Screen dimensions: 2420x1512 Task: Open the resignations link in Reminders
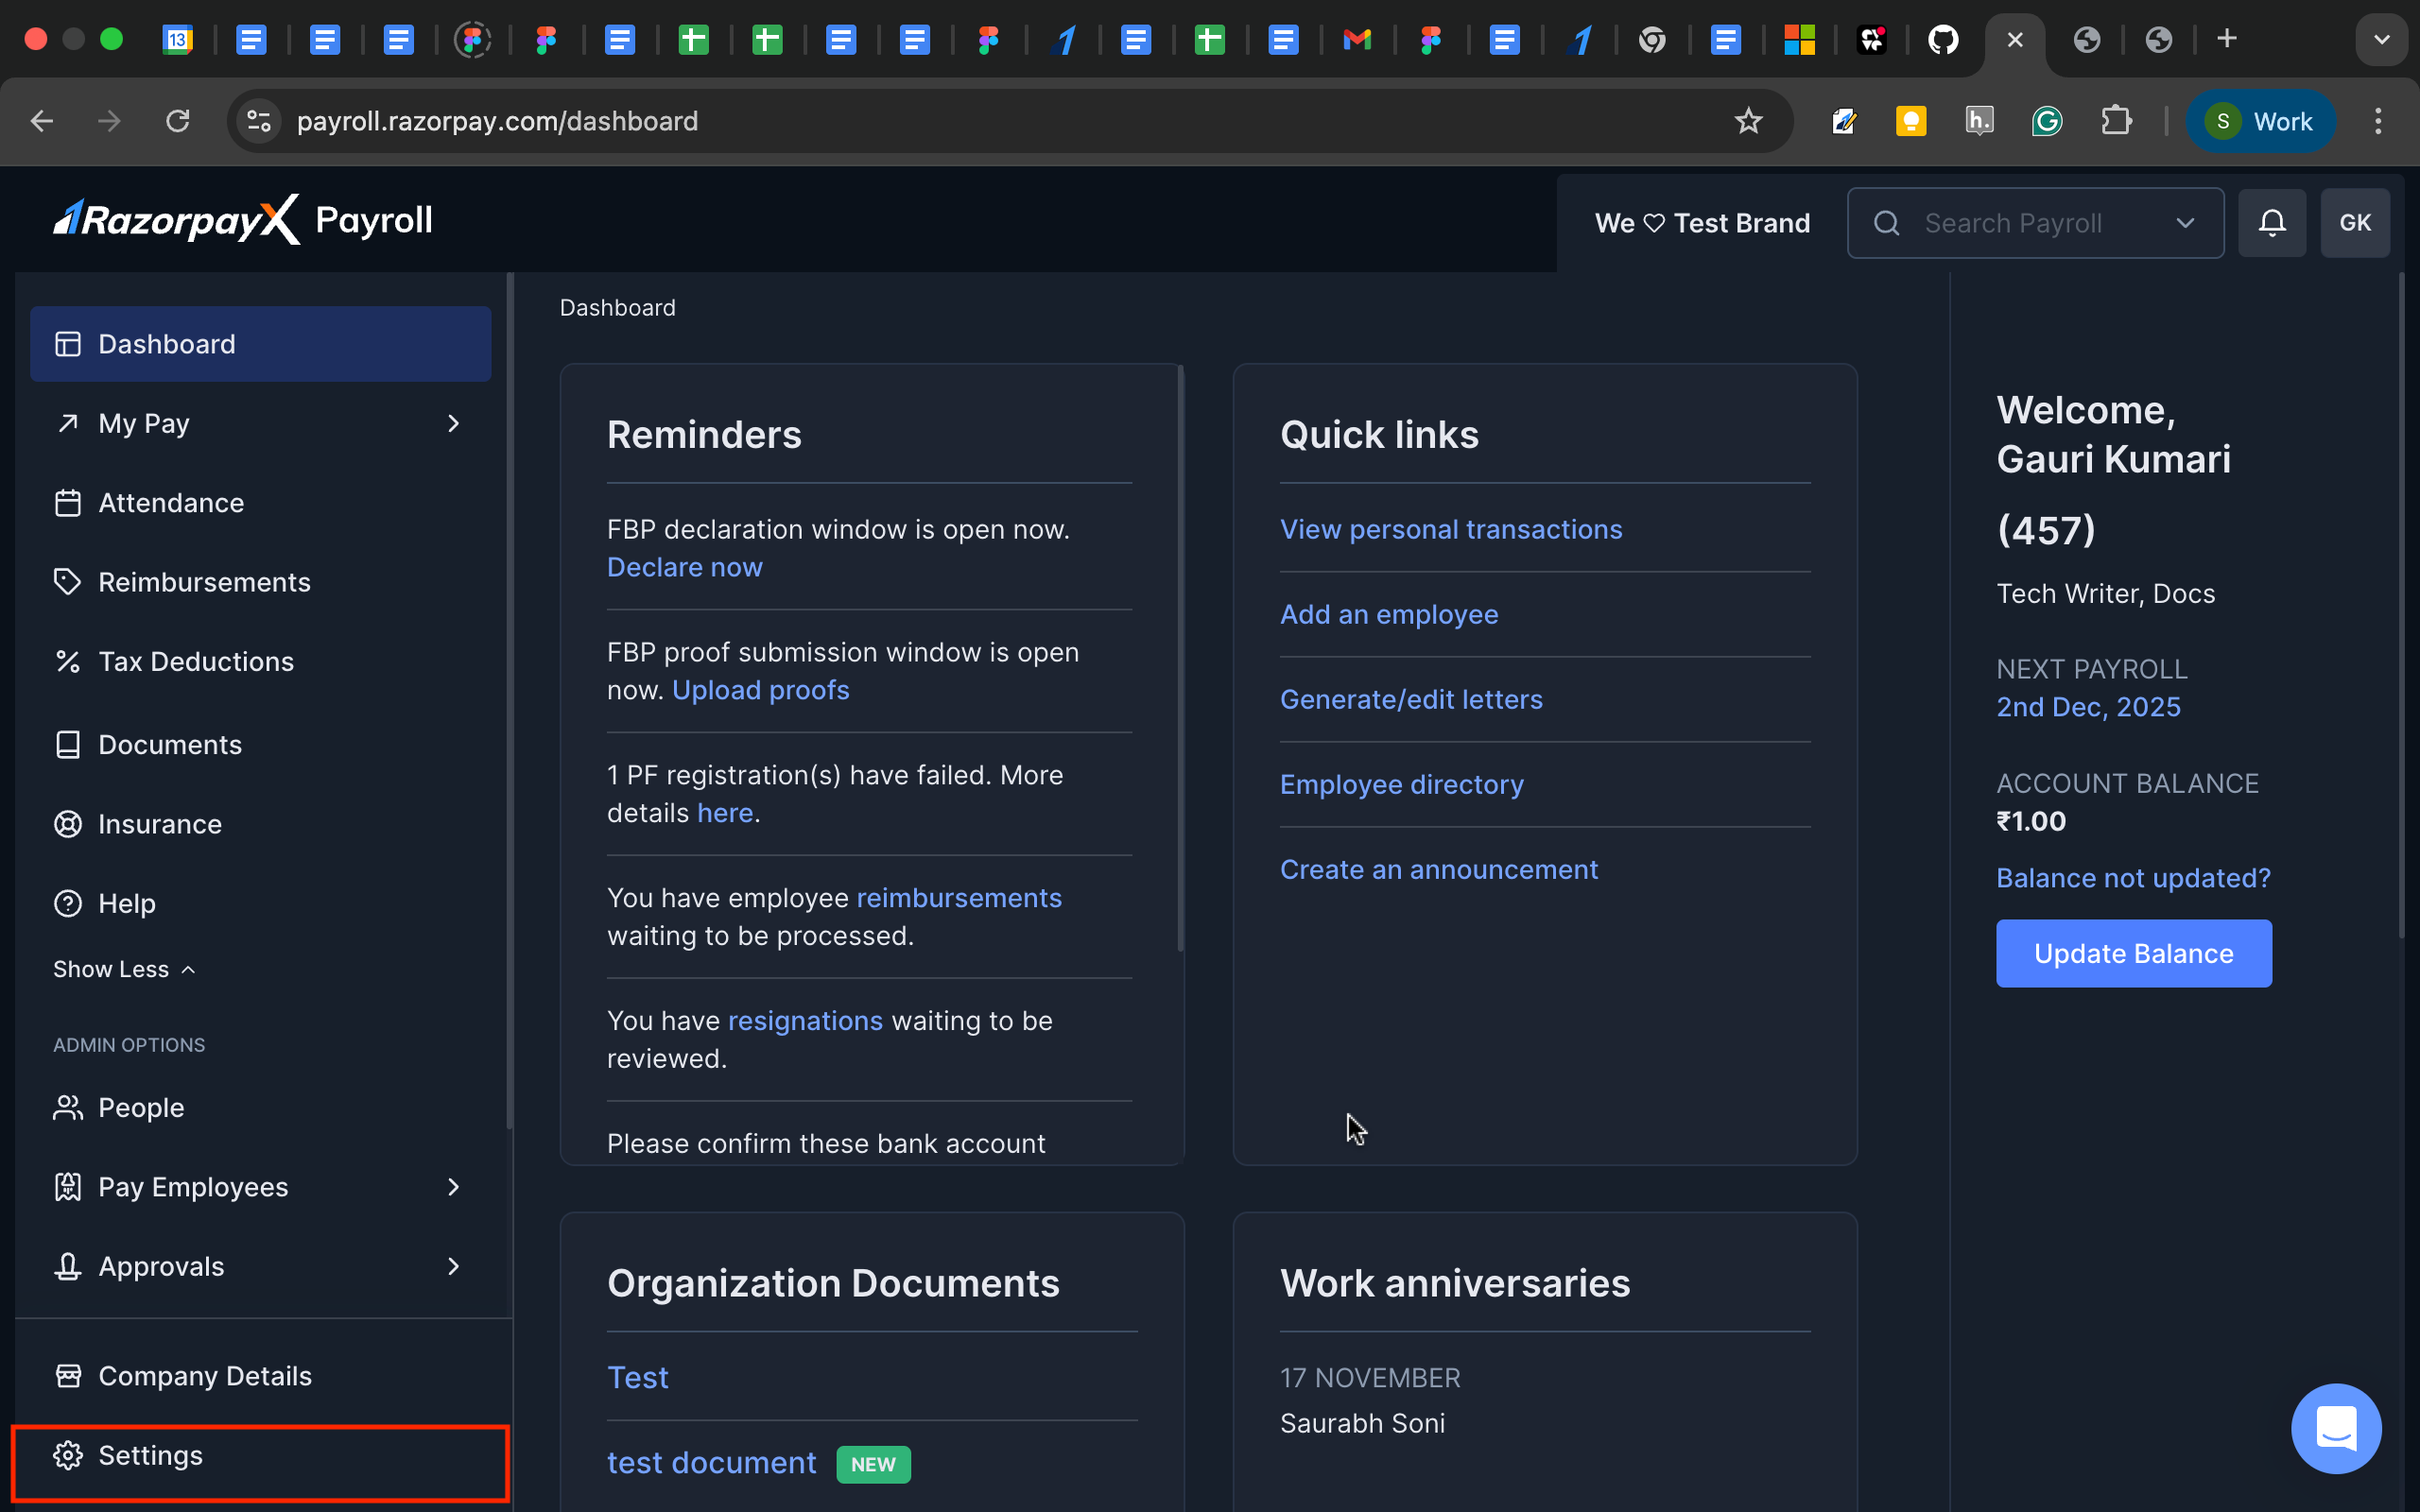[x=806, y=1021]
